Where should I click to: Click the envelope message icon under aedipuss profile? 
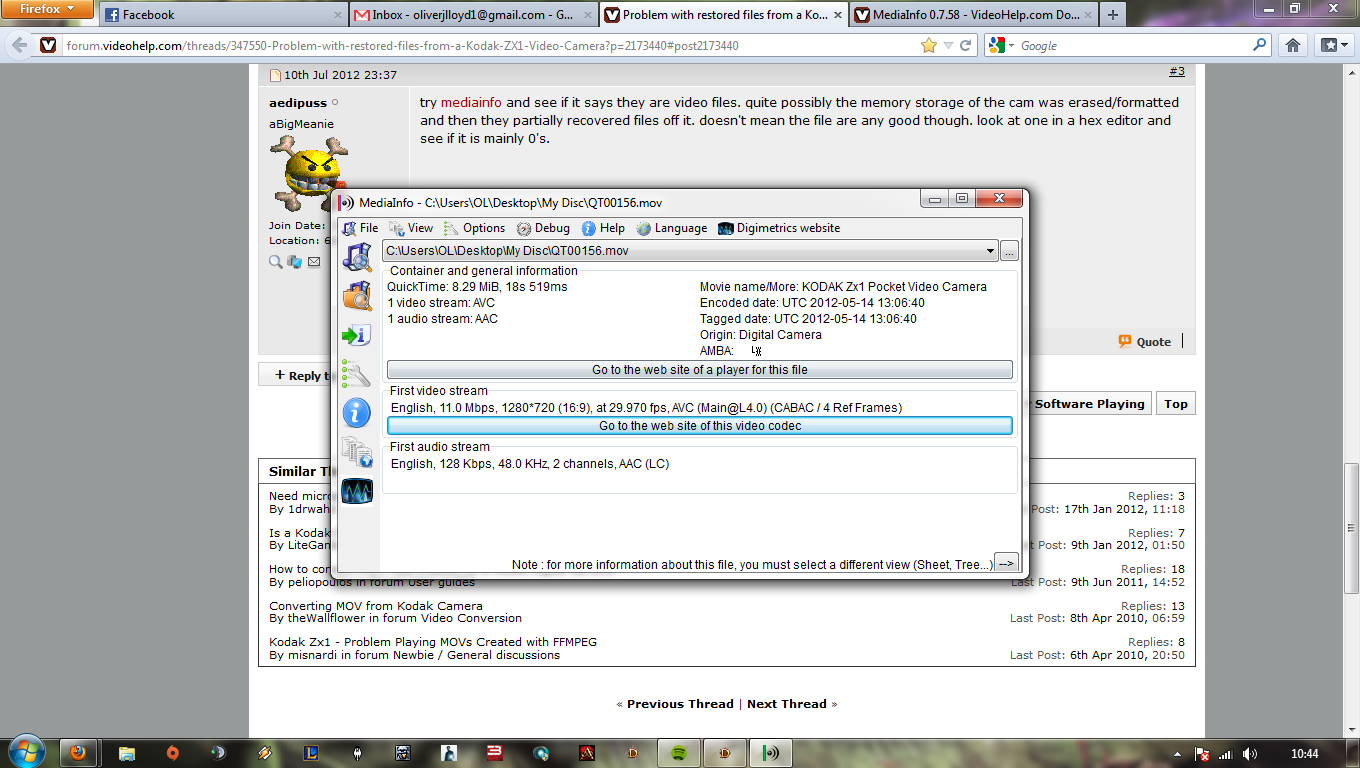pyautogui.click(x=314, y=262)
